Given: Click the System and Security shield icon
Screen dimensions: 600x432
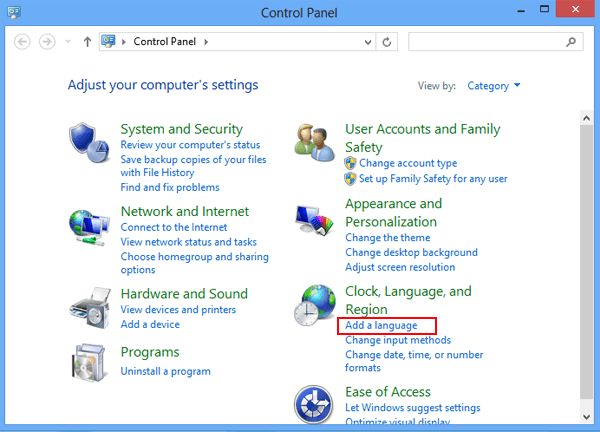Looking at the screenshot, I should tap(89, 143).
